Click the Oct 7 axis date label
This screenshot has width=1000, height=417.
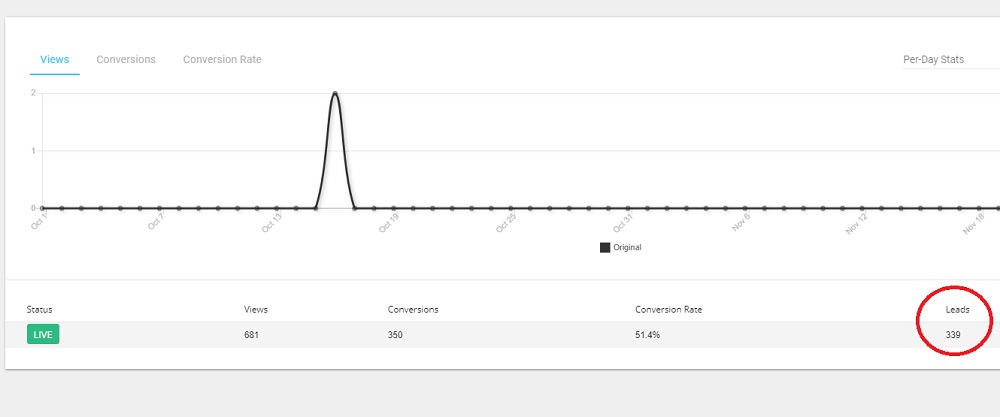(x=155, y=223)
